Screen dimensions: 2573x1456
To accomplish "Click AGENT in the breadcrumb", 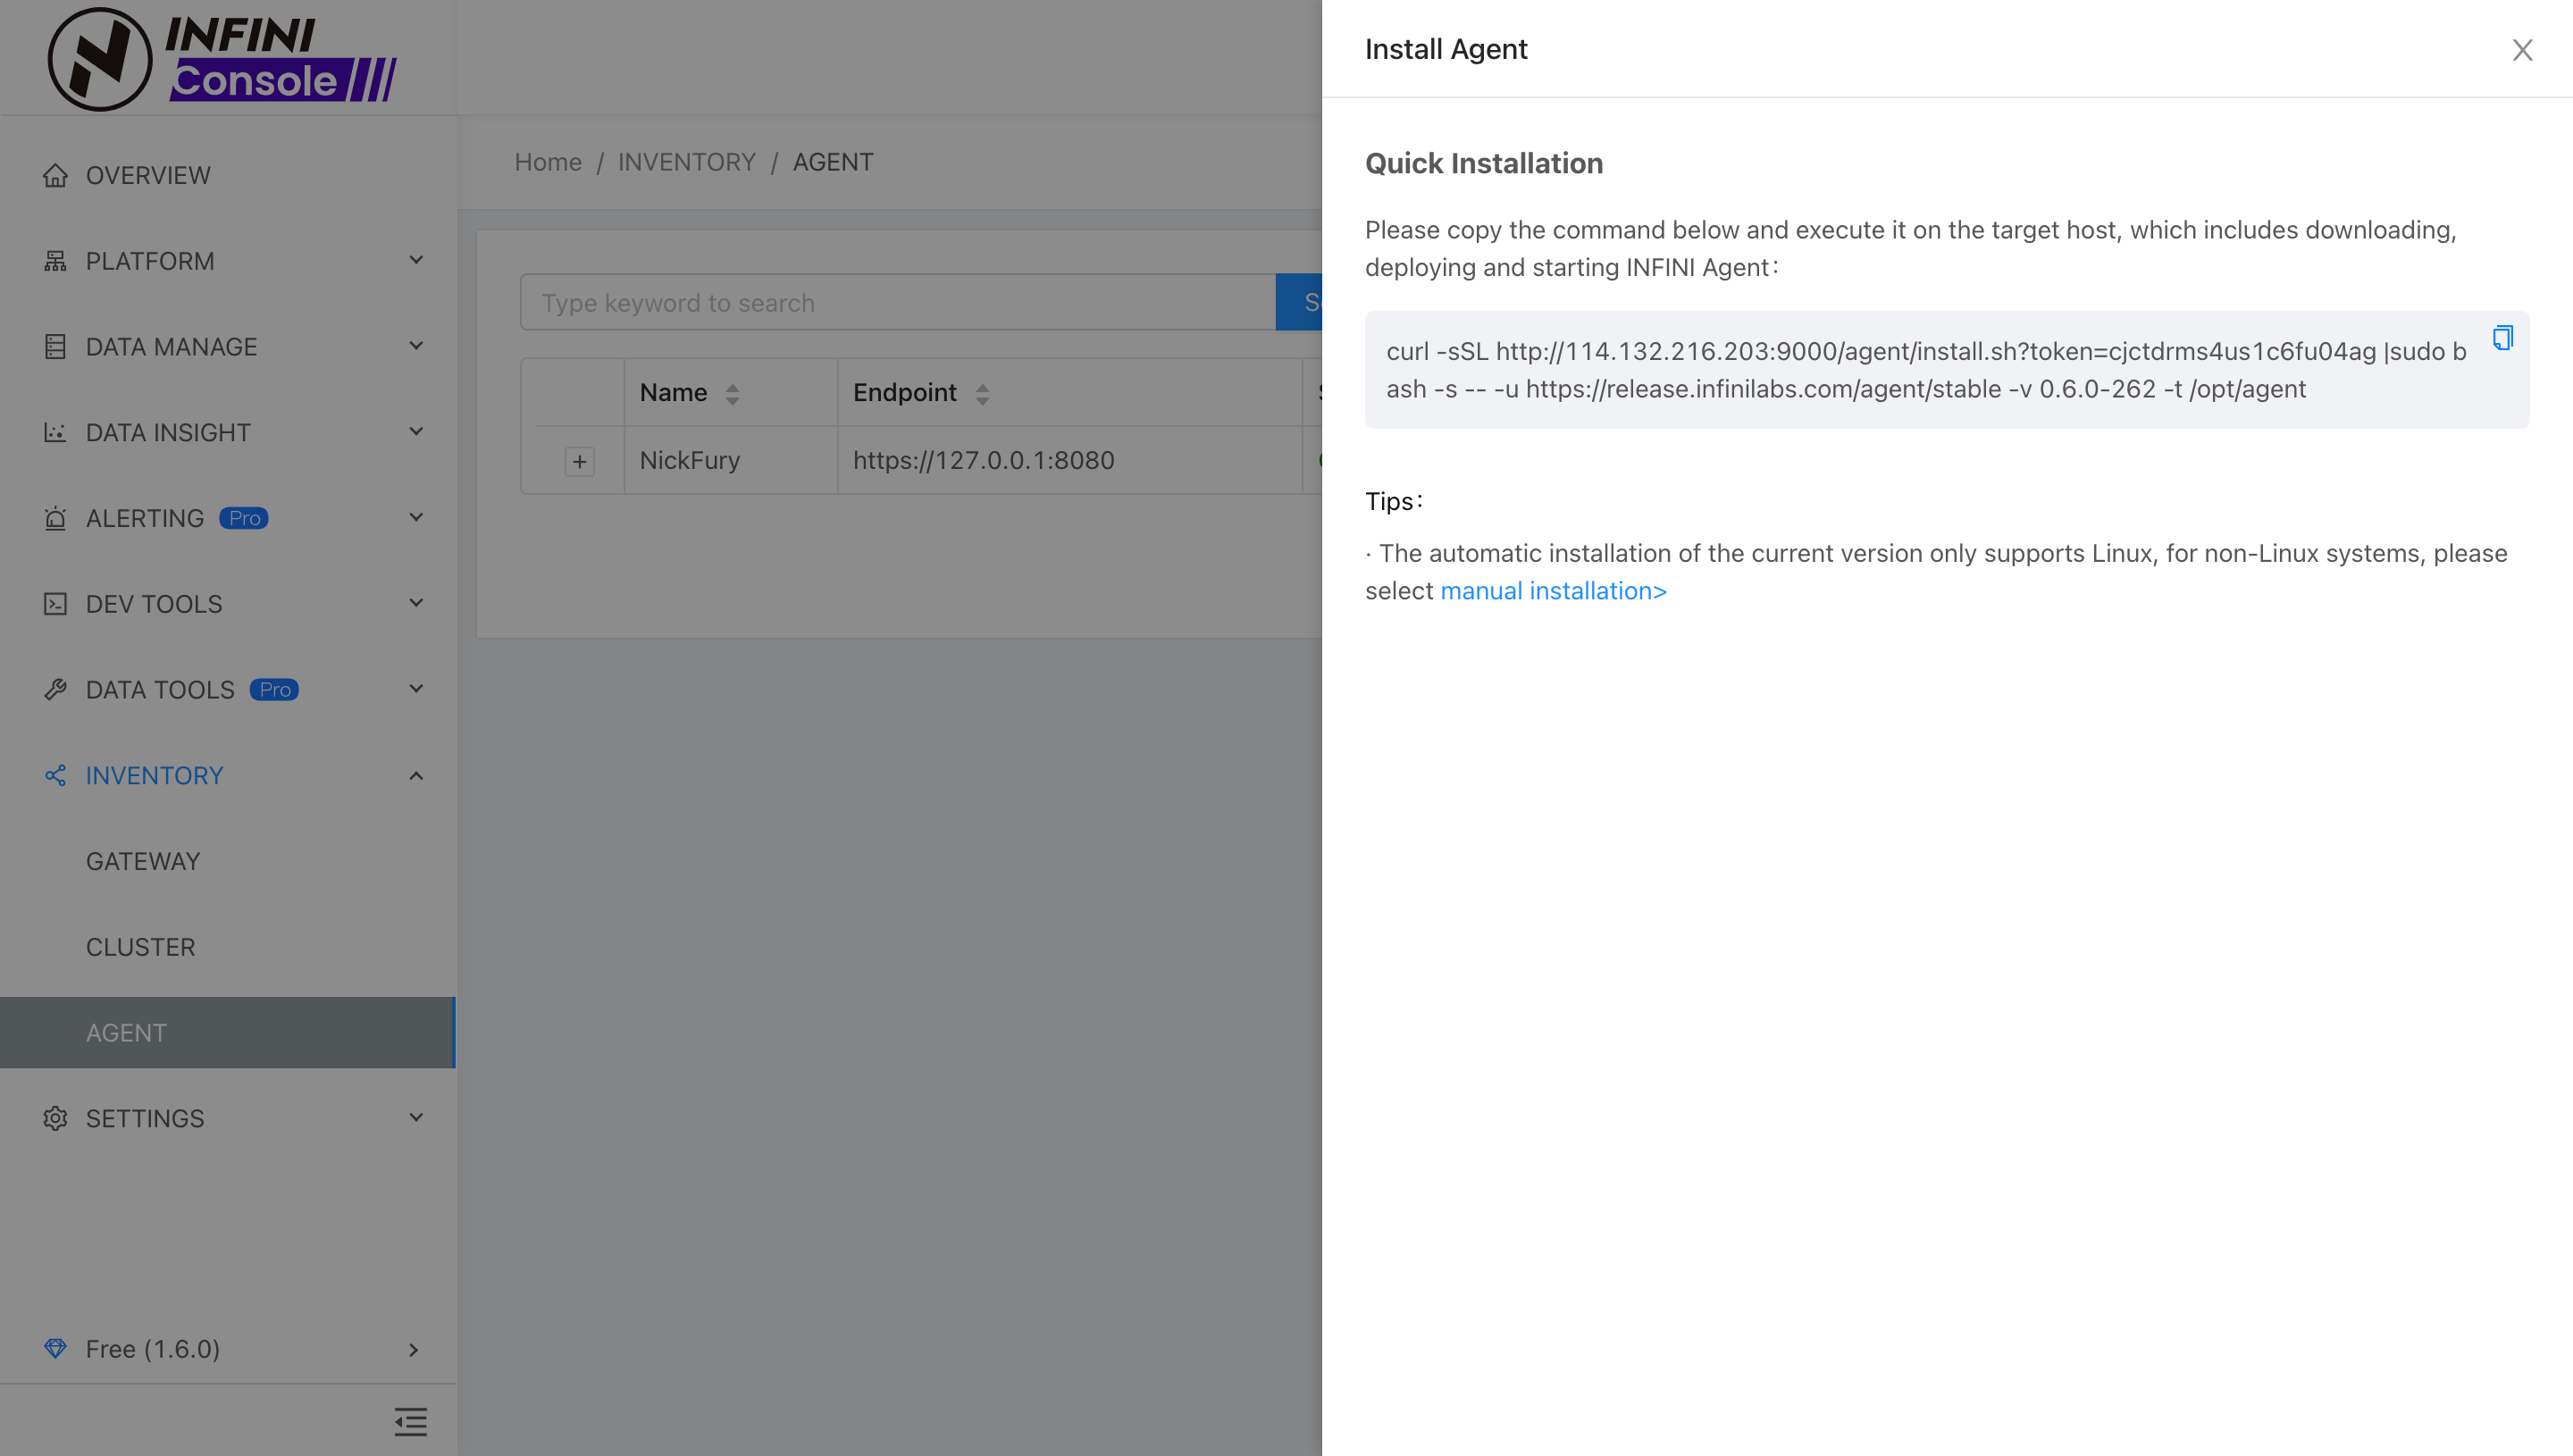I will pyautogui.click(x=833, y=162).
